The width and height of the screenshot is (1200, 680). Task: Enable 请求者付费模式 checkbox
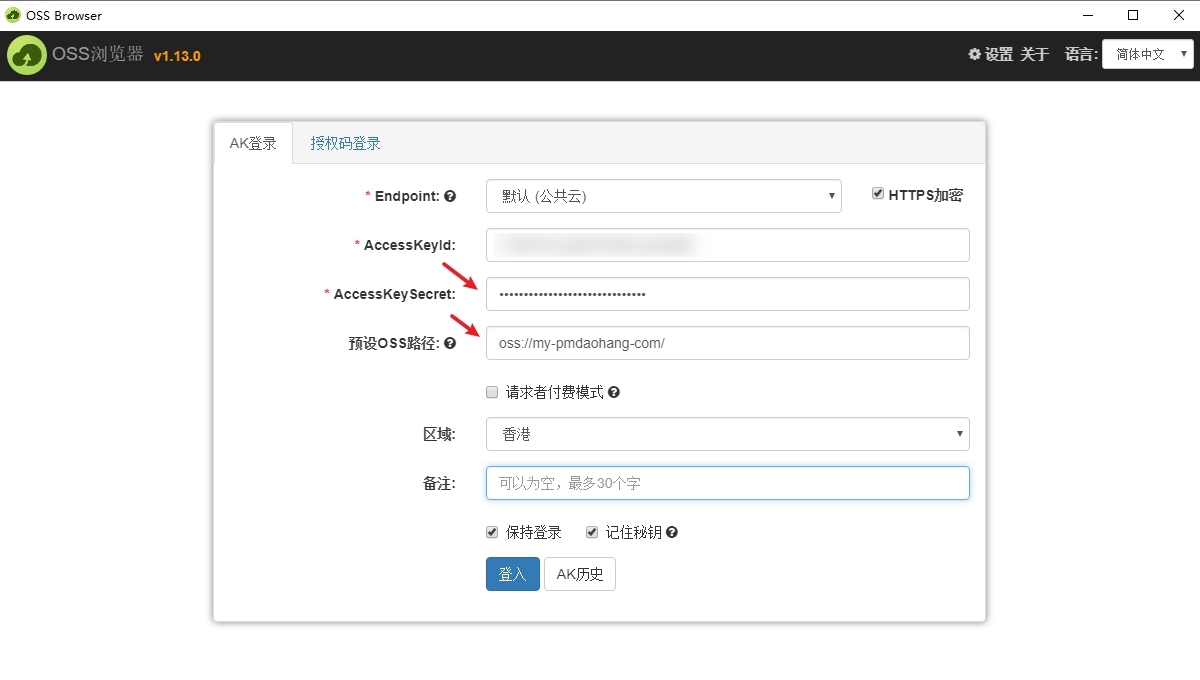point(492,392)
